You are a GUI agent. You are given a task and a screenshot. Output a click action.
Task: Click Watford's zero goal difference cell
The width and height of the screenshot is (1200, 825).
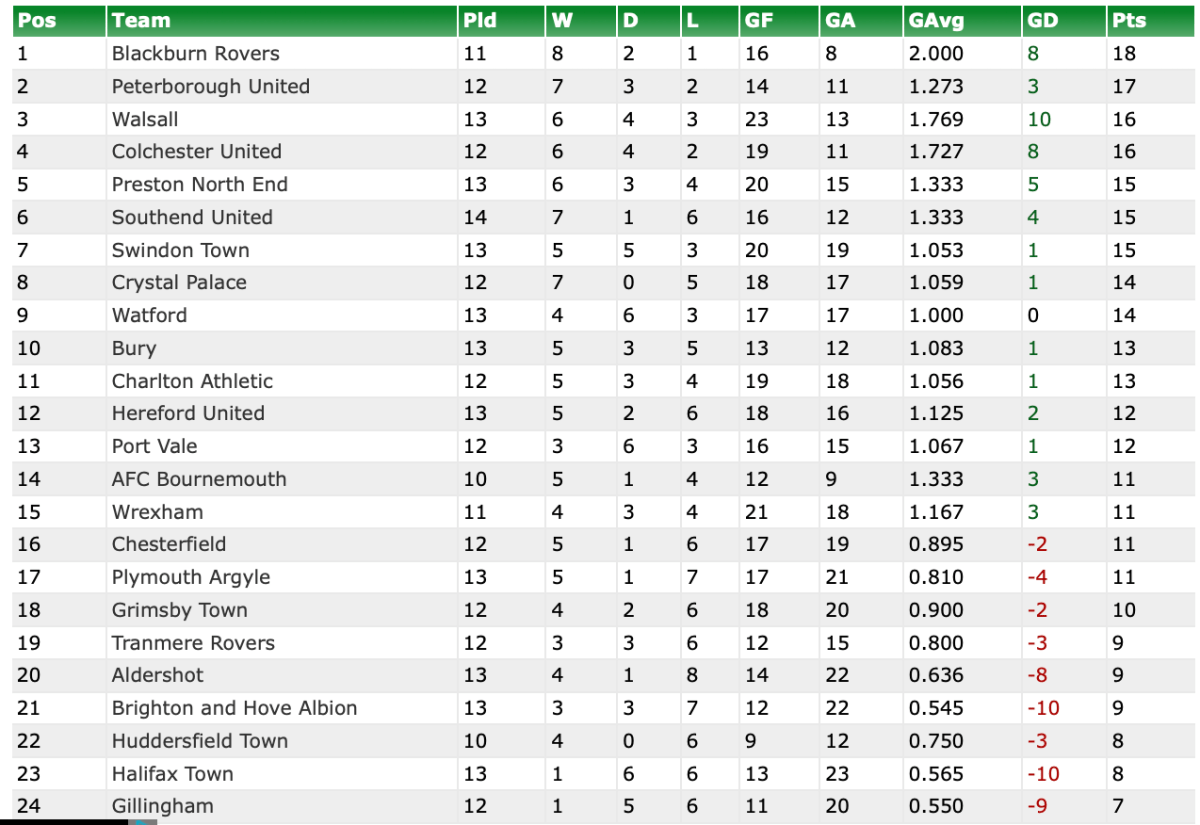click(1033, 315)
